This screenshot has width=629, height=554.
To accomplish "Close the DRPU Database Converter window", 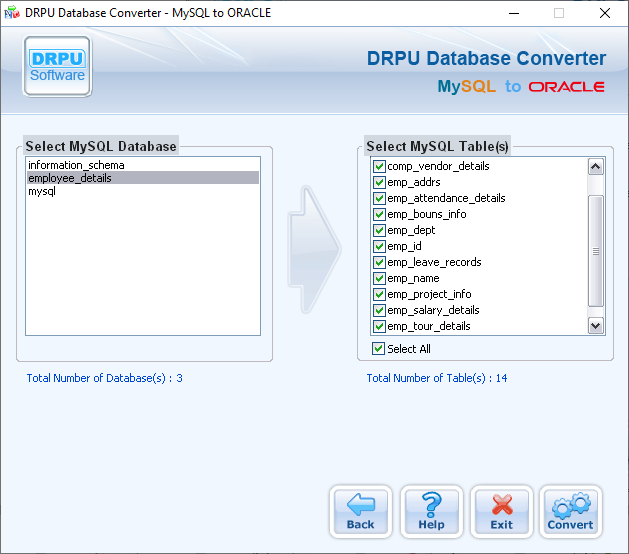I will [x=605, y=13].
